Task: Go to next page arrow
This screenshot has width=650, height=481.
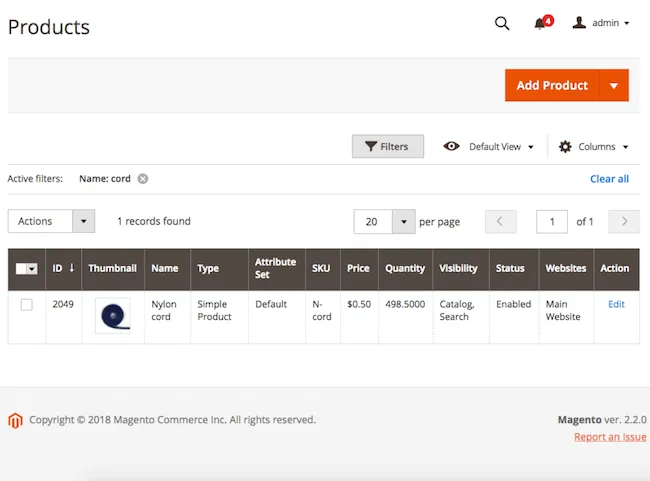Action: tap(624, 221)
